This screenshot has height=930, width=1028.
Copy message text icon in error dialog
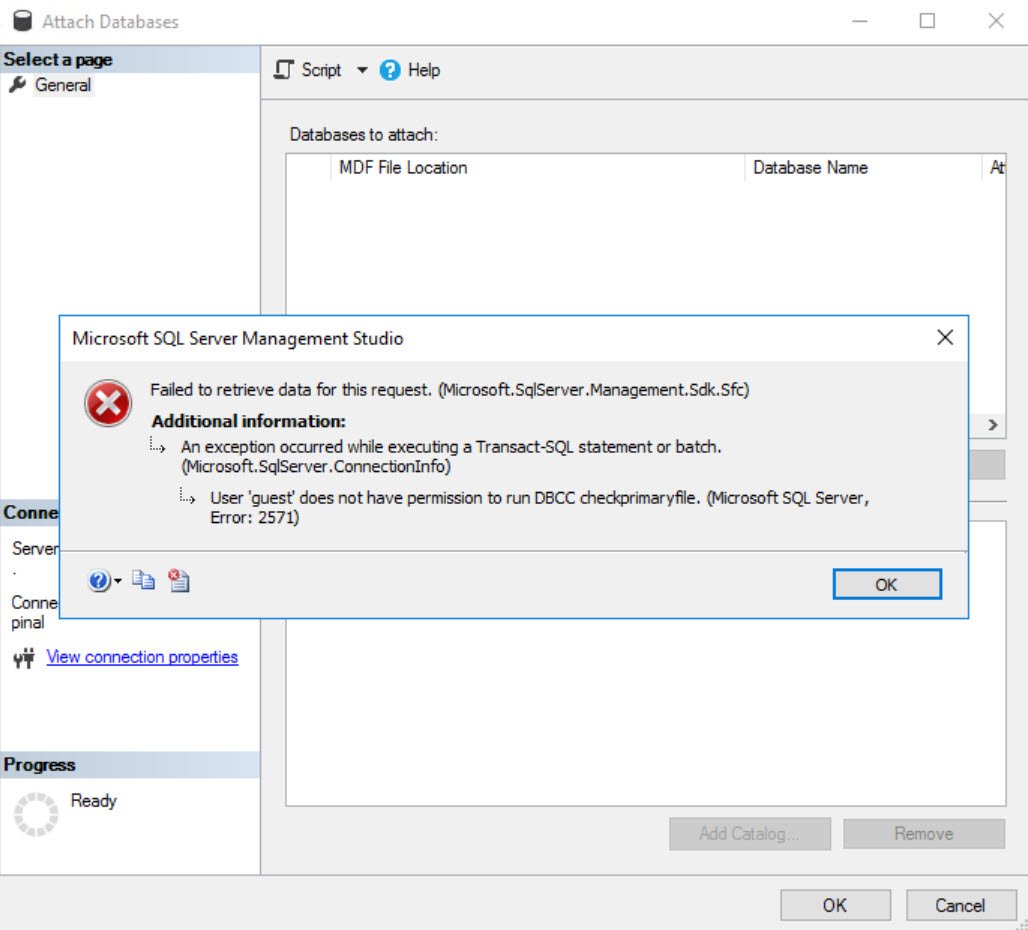[143, 580]
